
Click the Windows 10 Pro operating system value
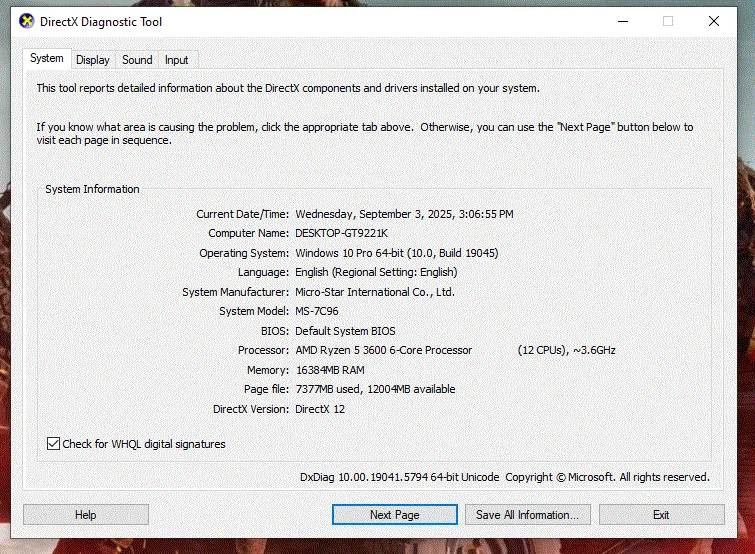coord(397,253)
